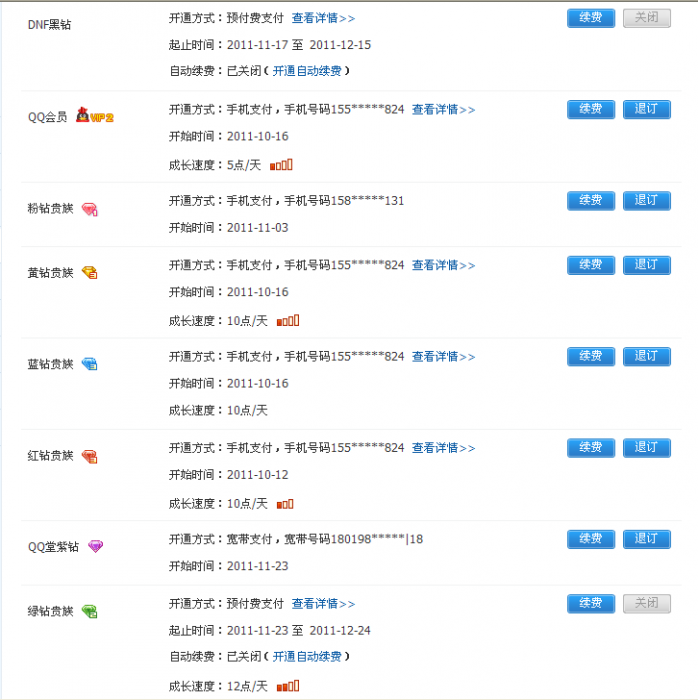Unsubscribe QQ会员 with 退订 button

click(647, 109)
